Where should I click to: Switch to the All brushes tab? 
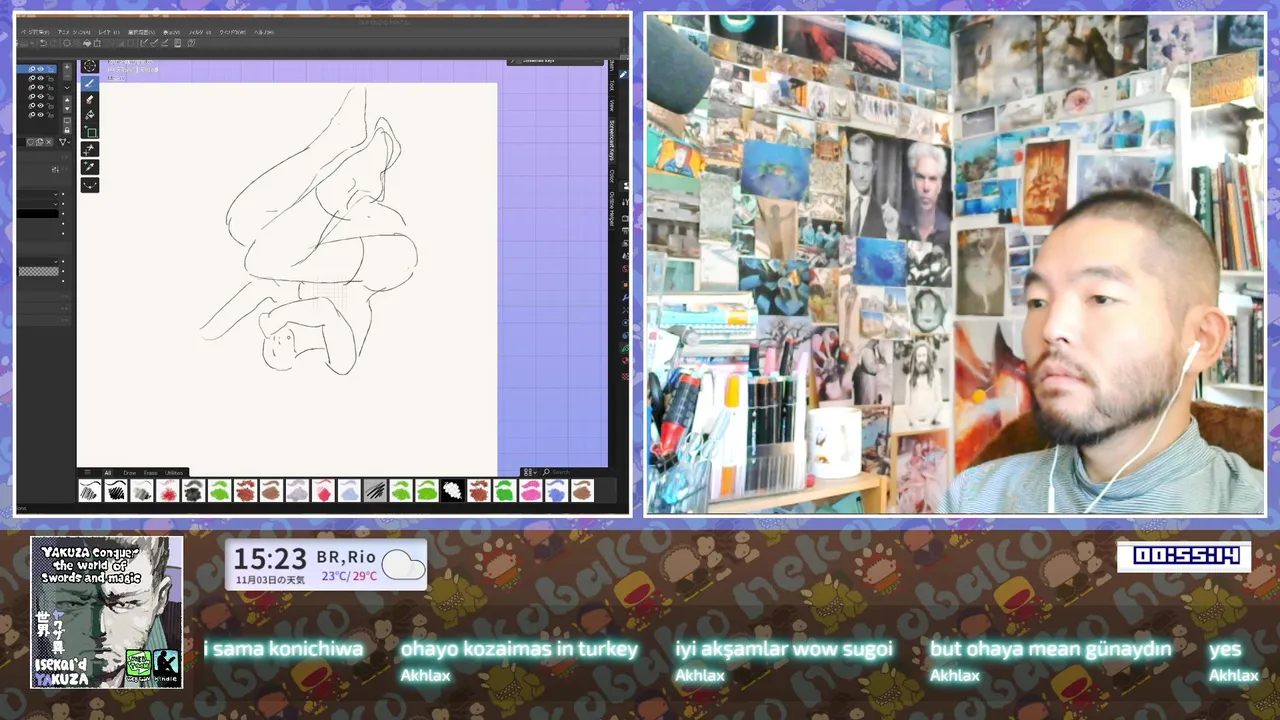(108, 472)
